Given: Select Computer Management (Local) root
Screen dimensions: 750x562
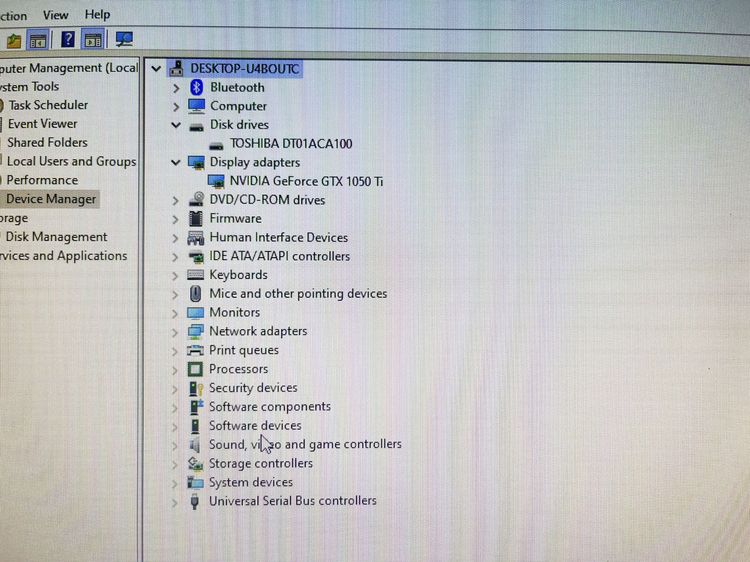Looking at the screenshot, I should pos(69,68).
